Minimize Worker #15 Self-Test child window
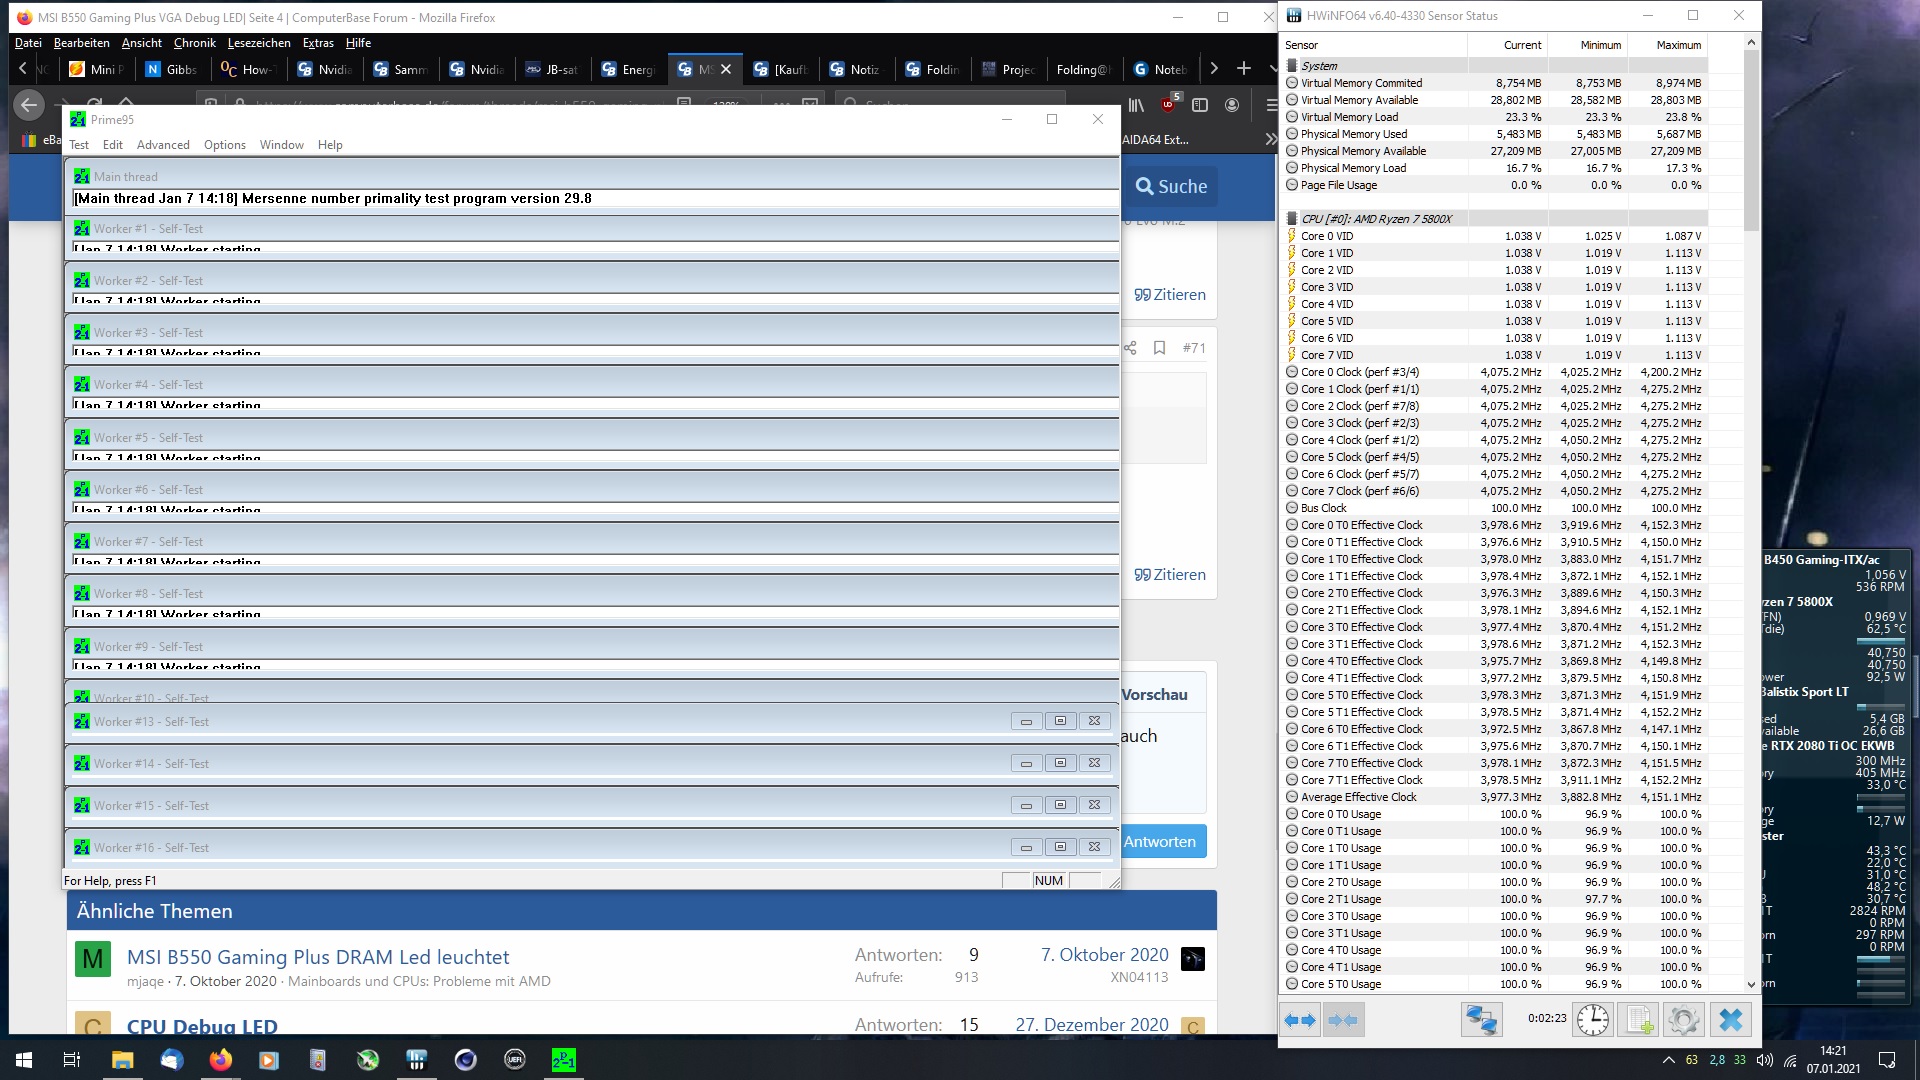Screen dimensions: 1920x1080 tap(1026, 805)
